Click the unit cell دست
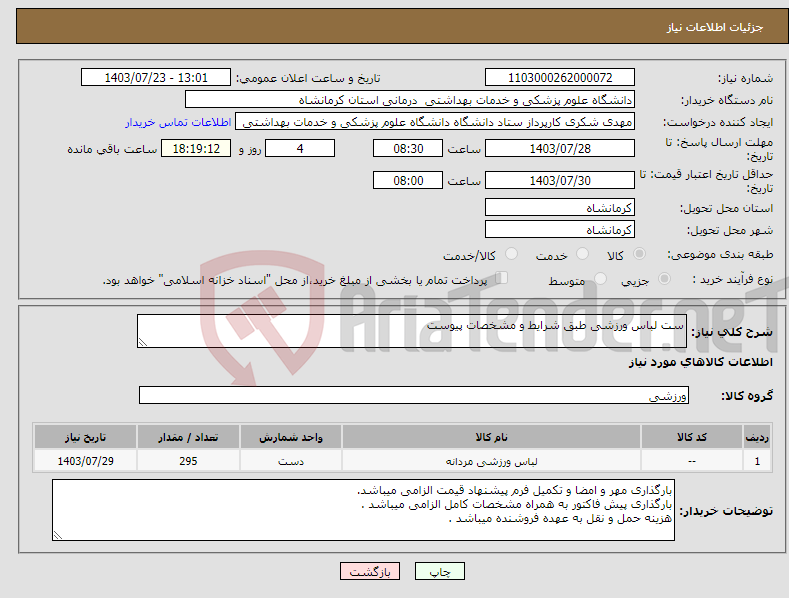 pos(291,461)
